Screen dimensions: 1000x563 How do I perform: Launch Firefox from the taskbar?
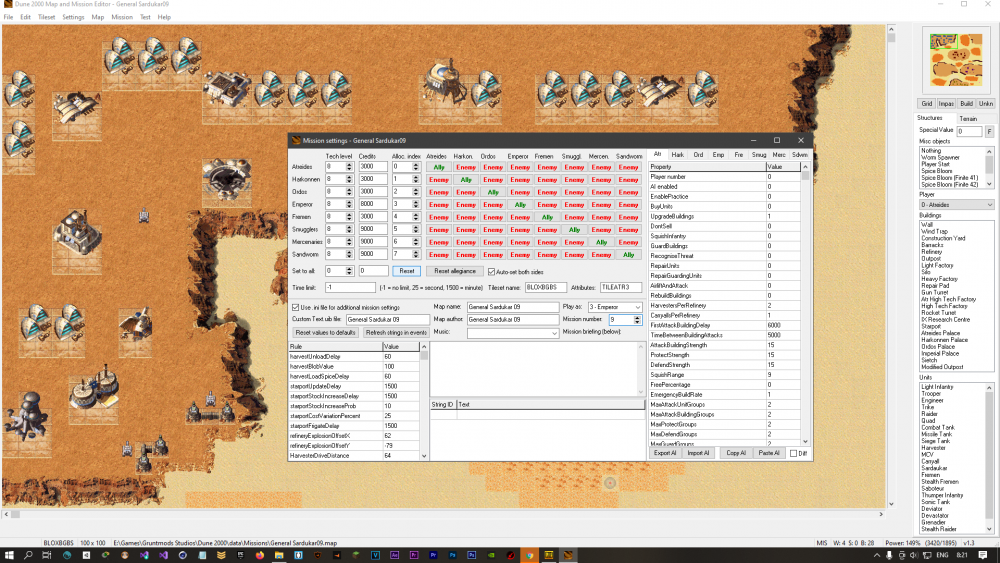[260, 555]
